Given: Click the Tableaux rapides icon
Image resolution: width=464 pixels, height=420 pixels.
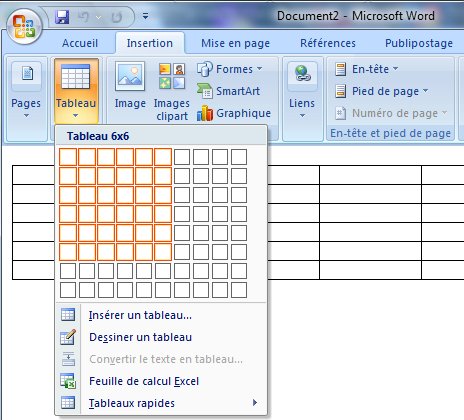Looking at the screenshot, I should (68, 403).
